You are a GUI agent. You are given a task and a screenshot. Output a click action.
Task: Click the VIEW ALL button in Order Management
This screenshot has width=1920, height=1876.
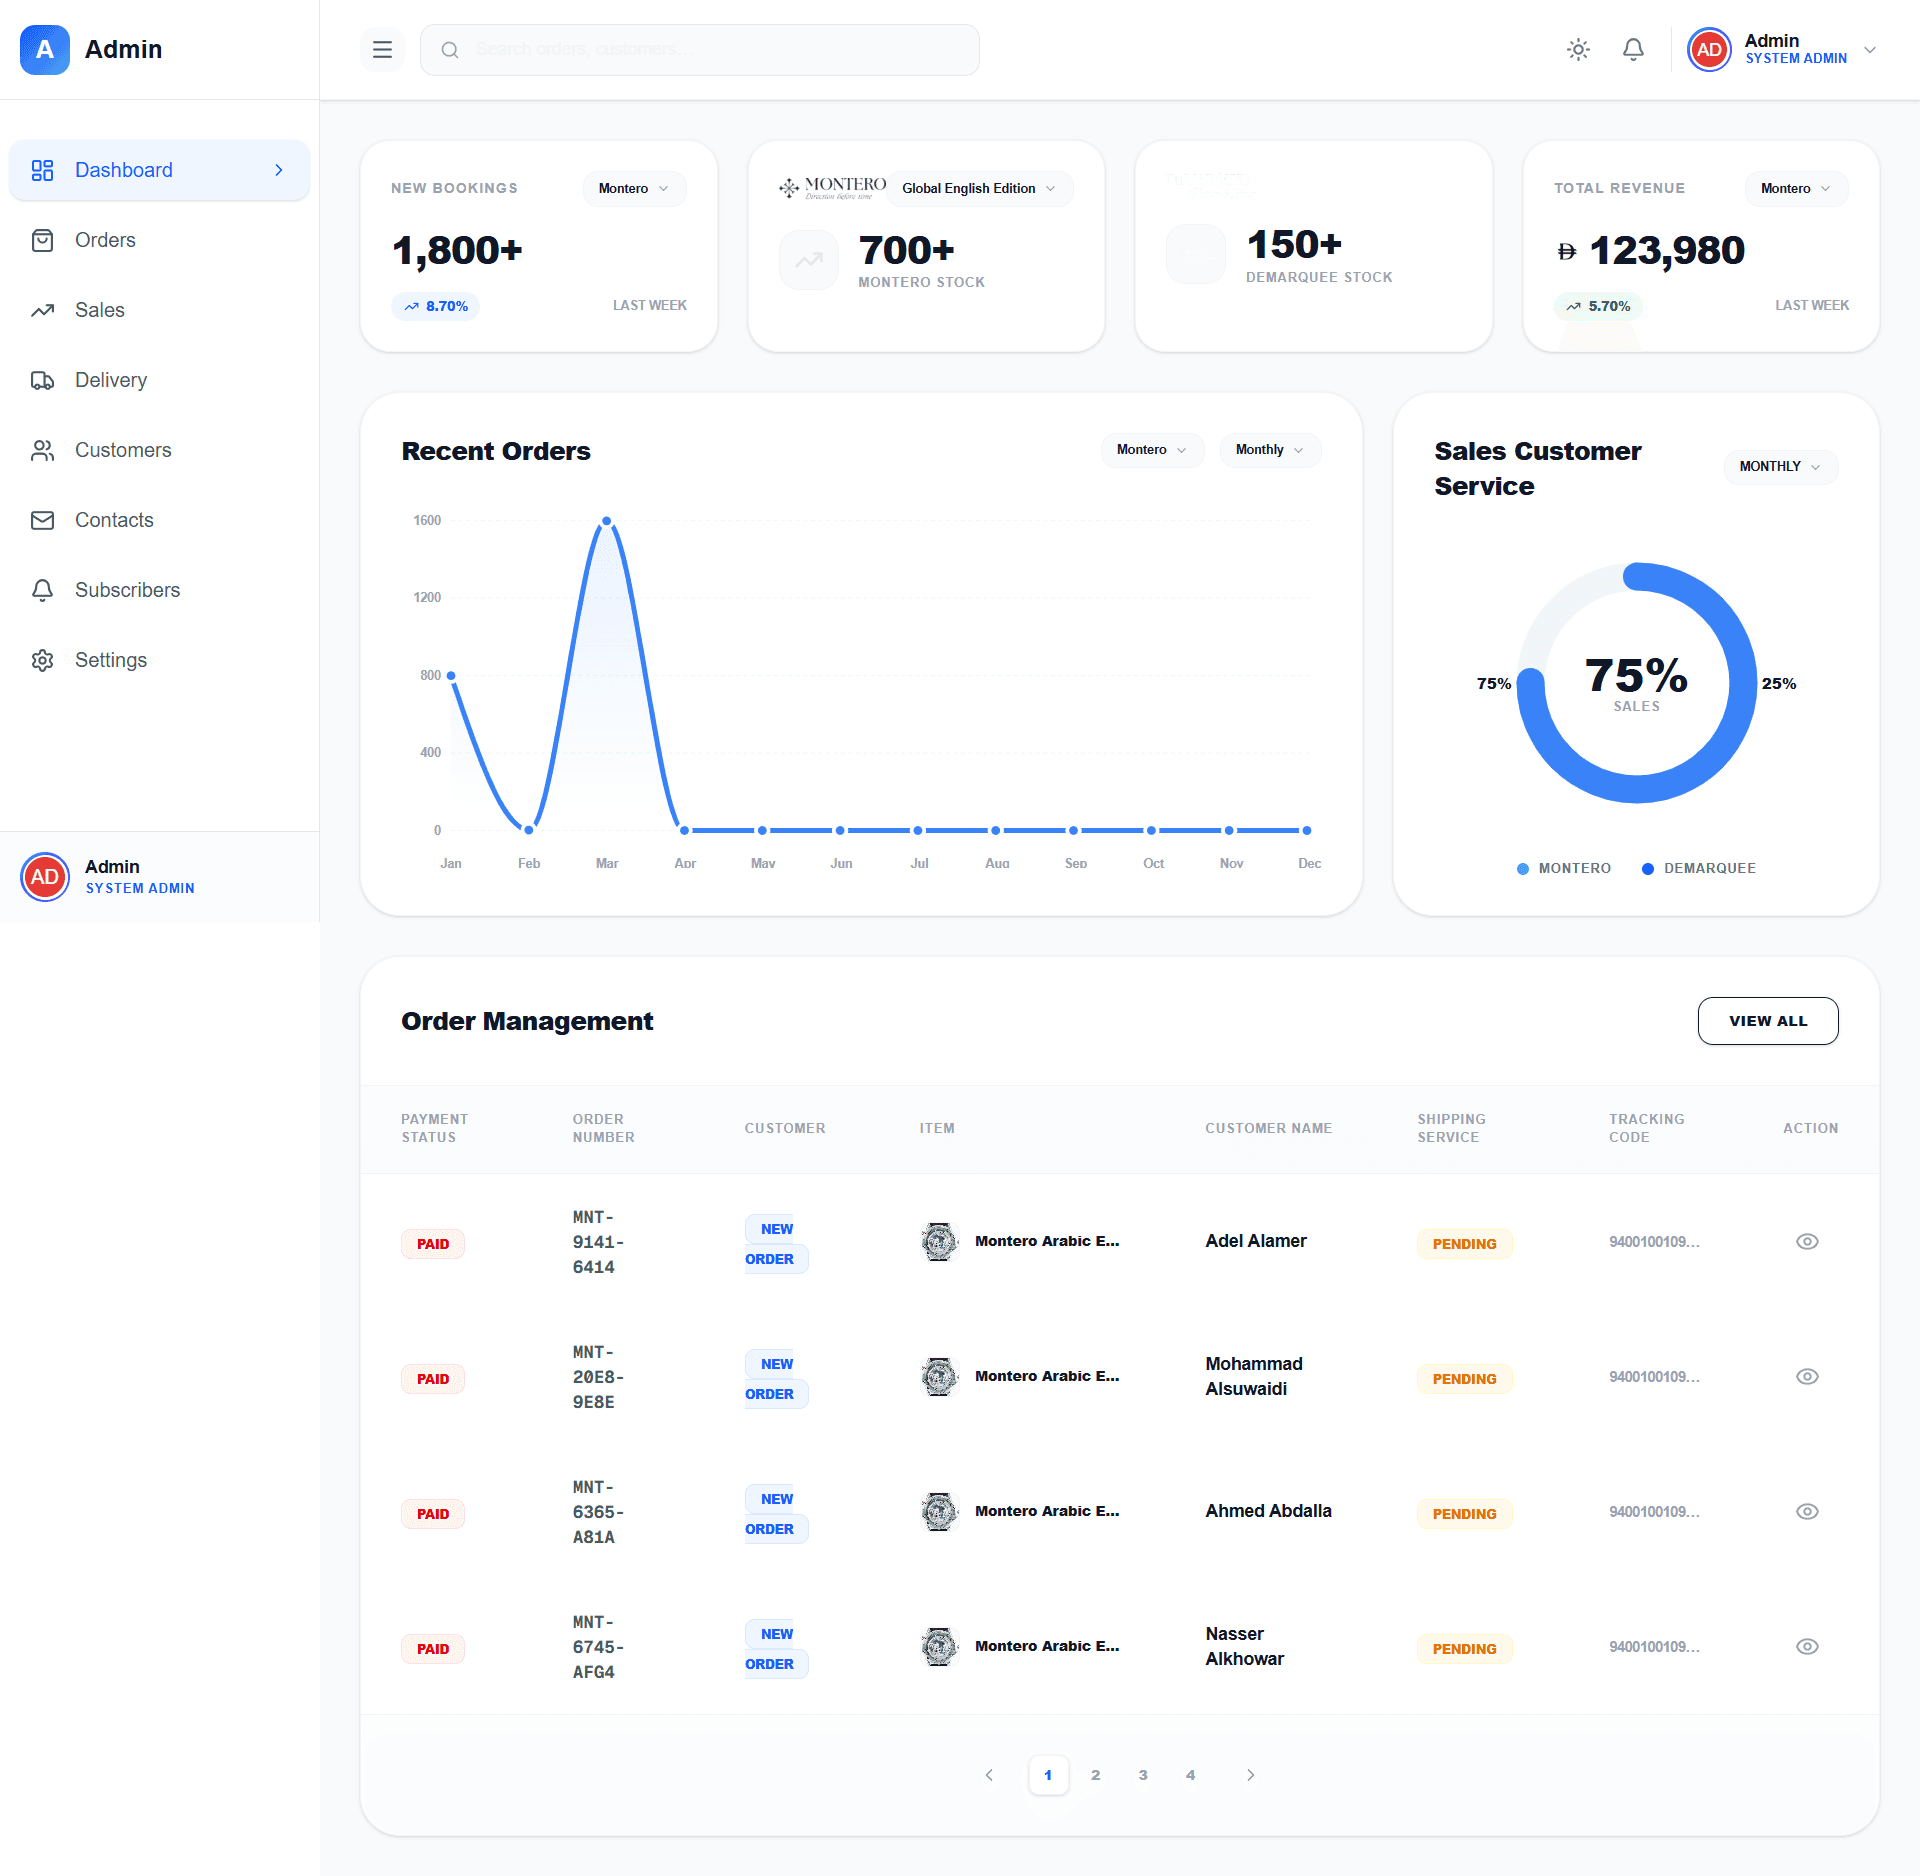[1767, 1021]
